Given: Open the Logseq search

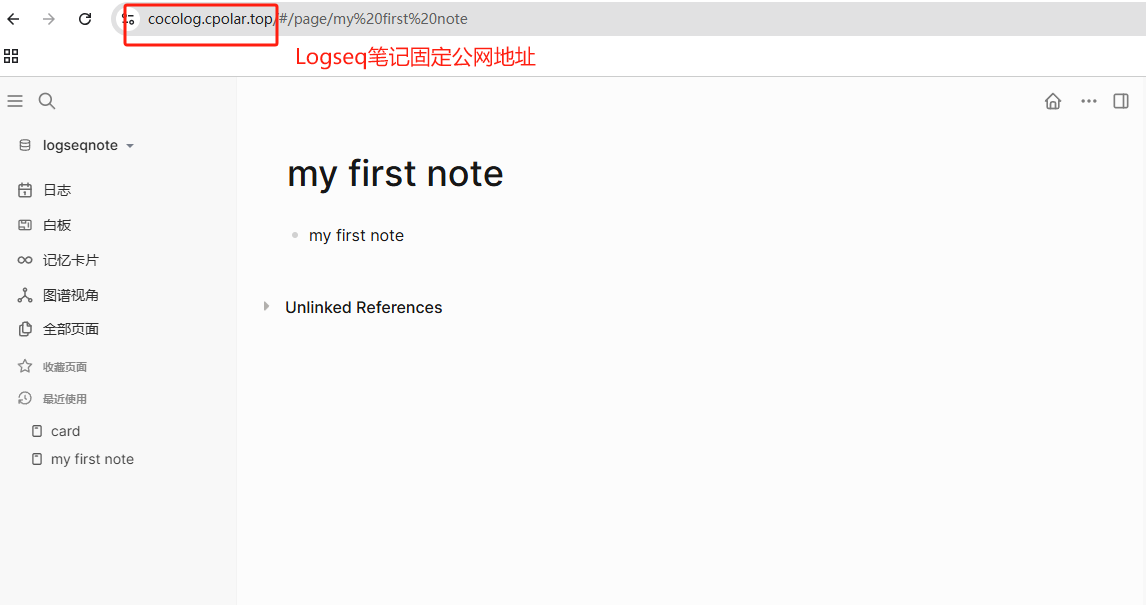Looking at the screenshot, I should [x=46, y=101].
